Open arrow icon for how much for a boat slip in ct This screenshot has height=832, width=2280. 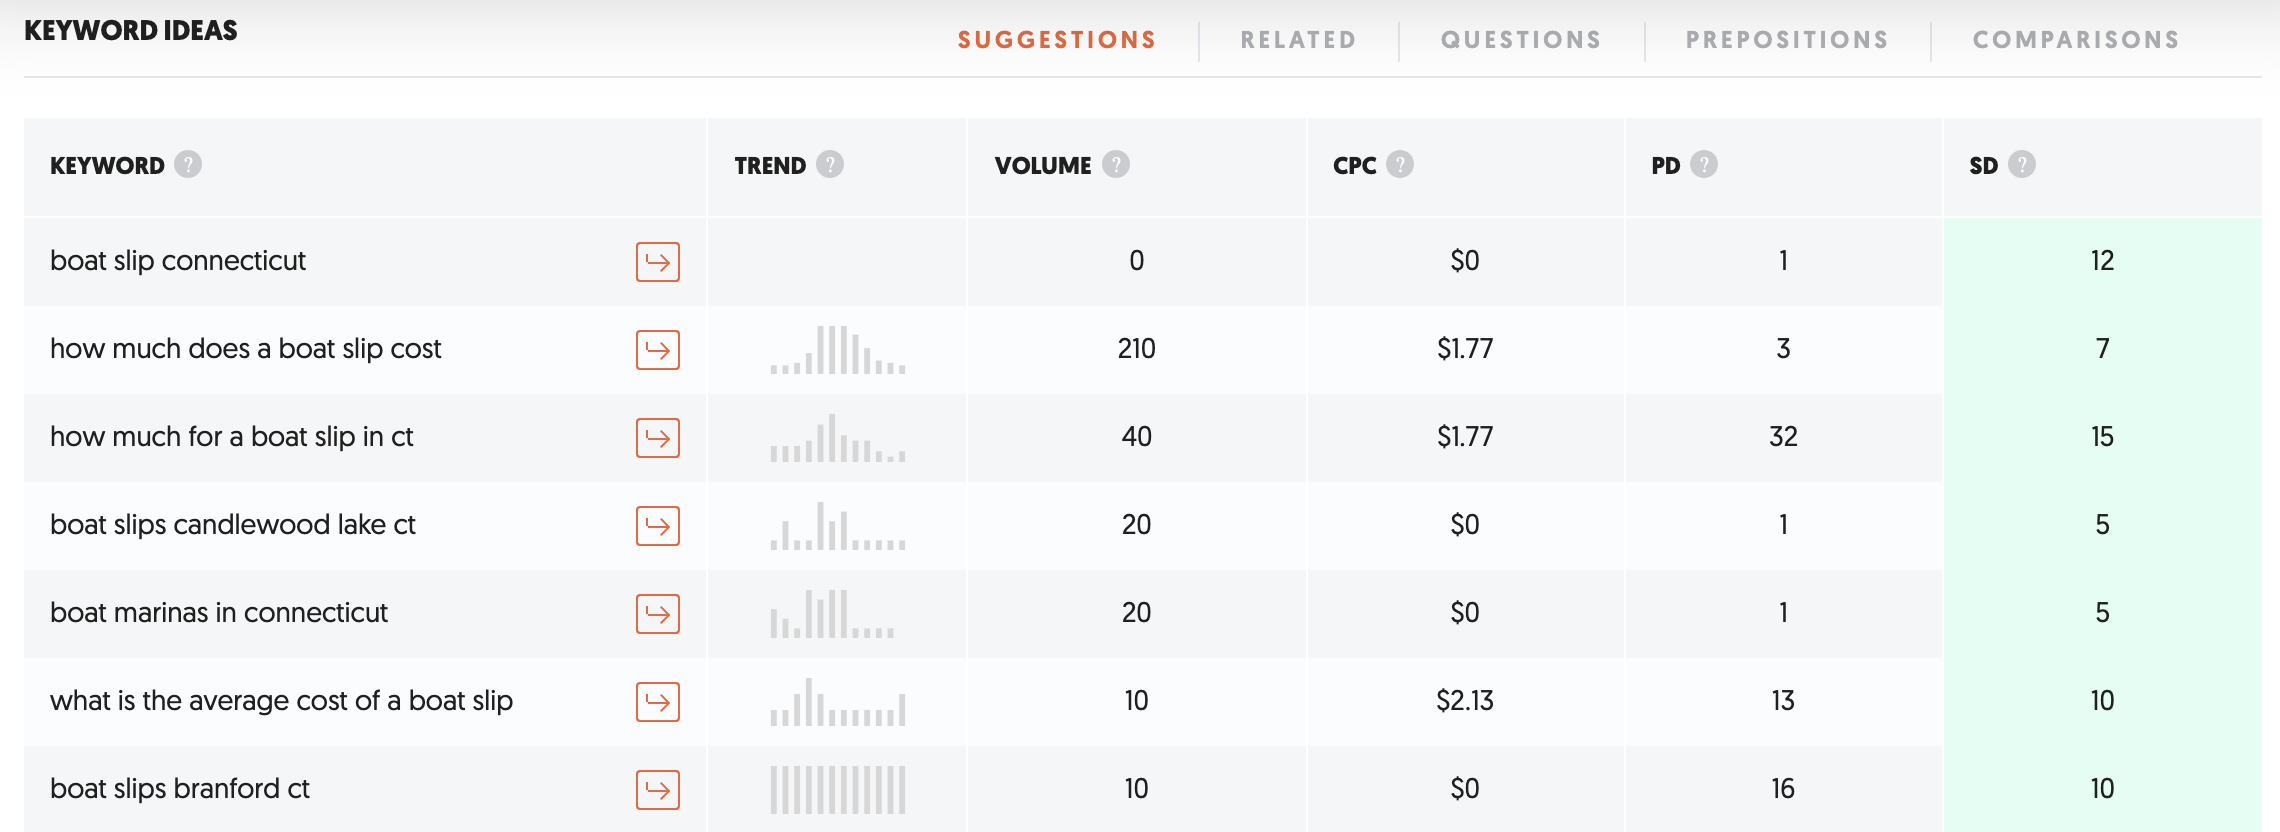pos(658,438)
